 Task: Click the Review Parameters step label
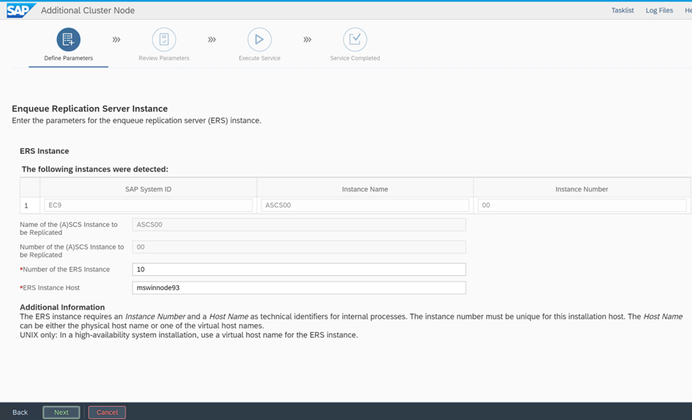tap(164, 58)
